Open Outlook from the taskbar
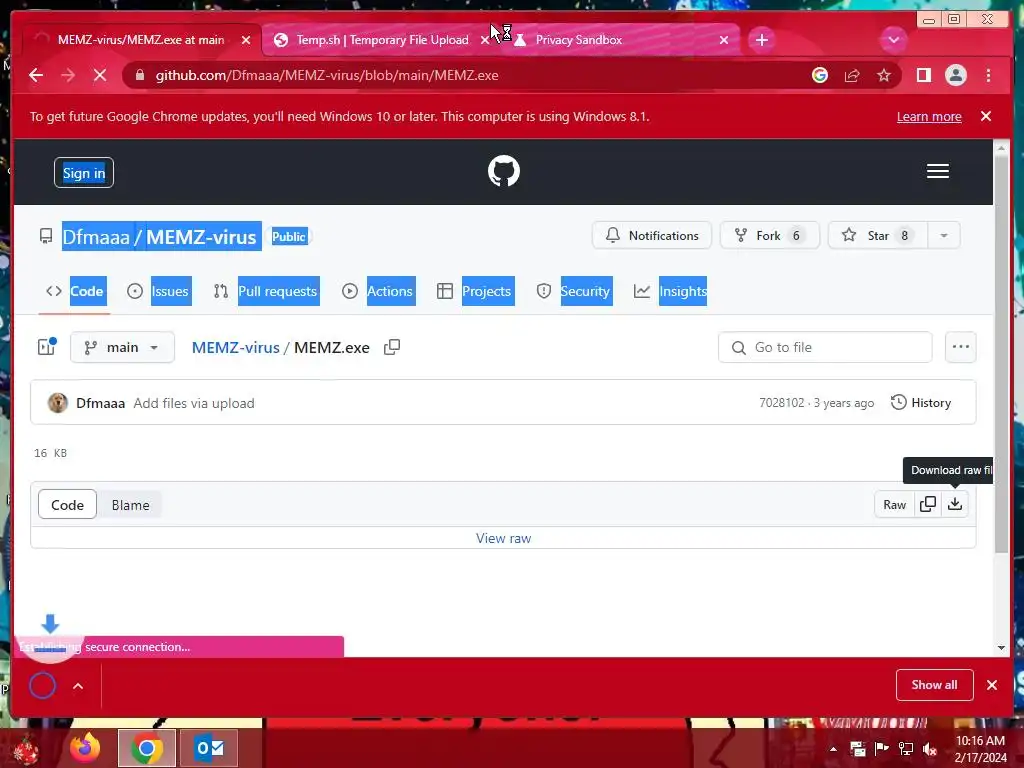Image resolution: width=1024 pixels, height=768 pixels. 209,748
